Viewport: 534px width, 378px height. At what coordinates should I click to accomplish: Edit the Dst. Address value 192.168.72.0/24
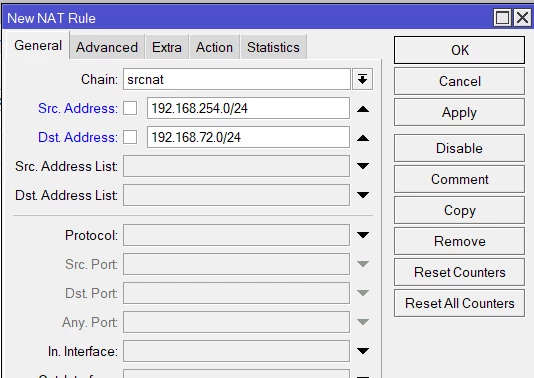248,137
